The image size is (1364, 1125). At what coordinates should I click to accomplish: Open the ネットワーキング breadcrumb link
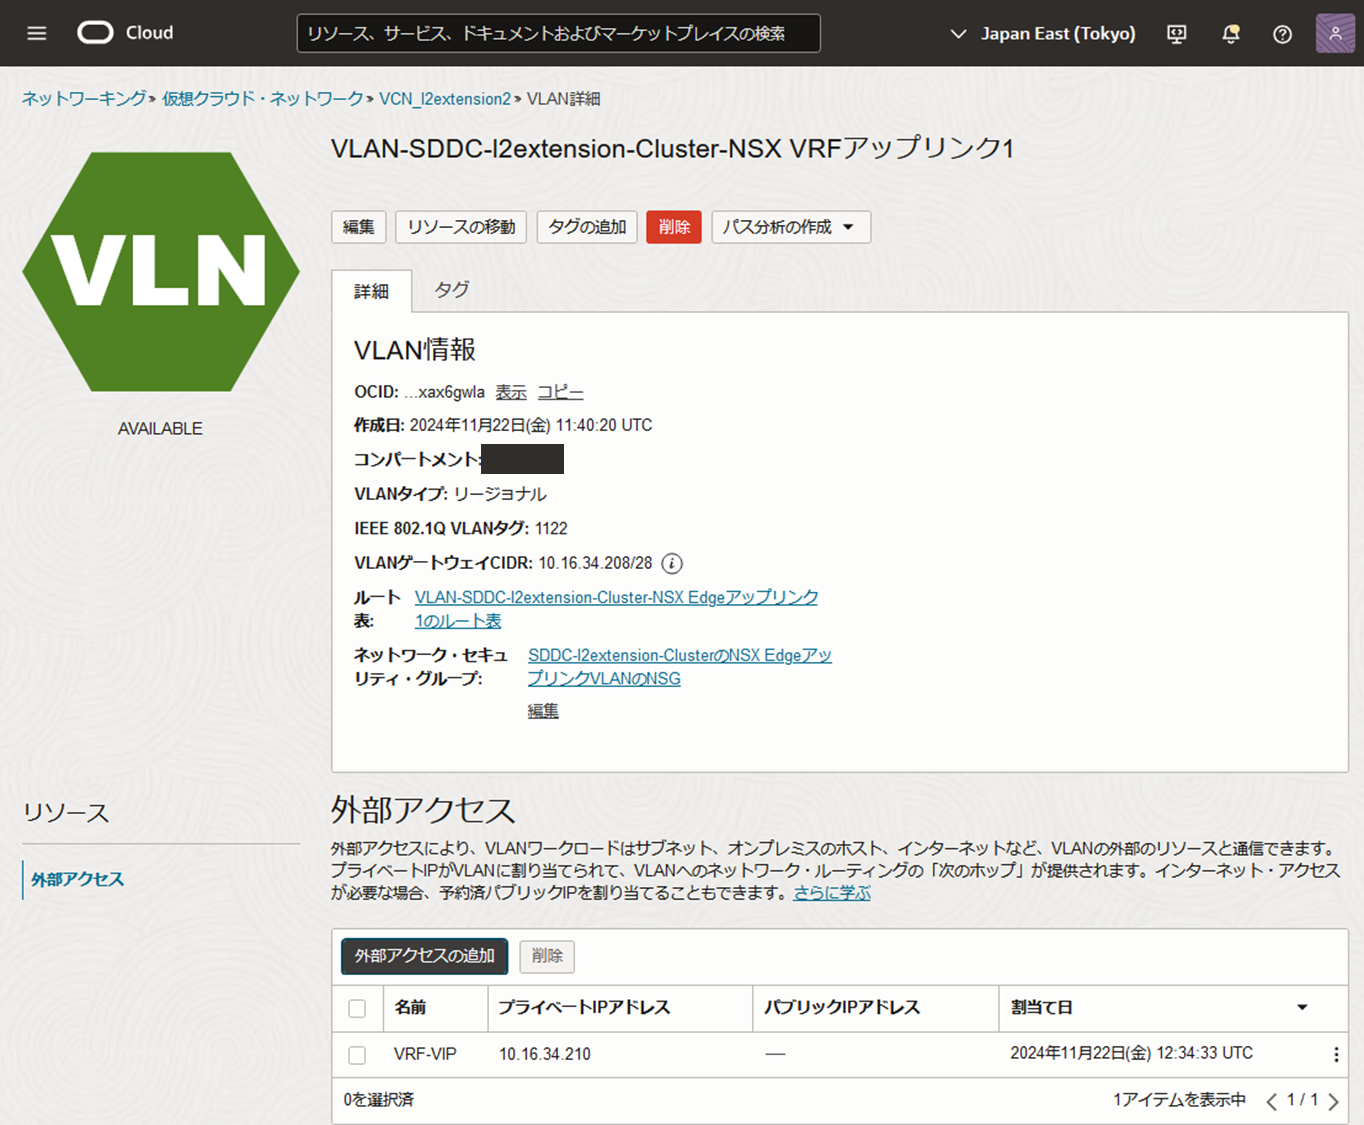[84, 98]
